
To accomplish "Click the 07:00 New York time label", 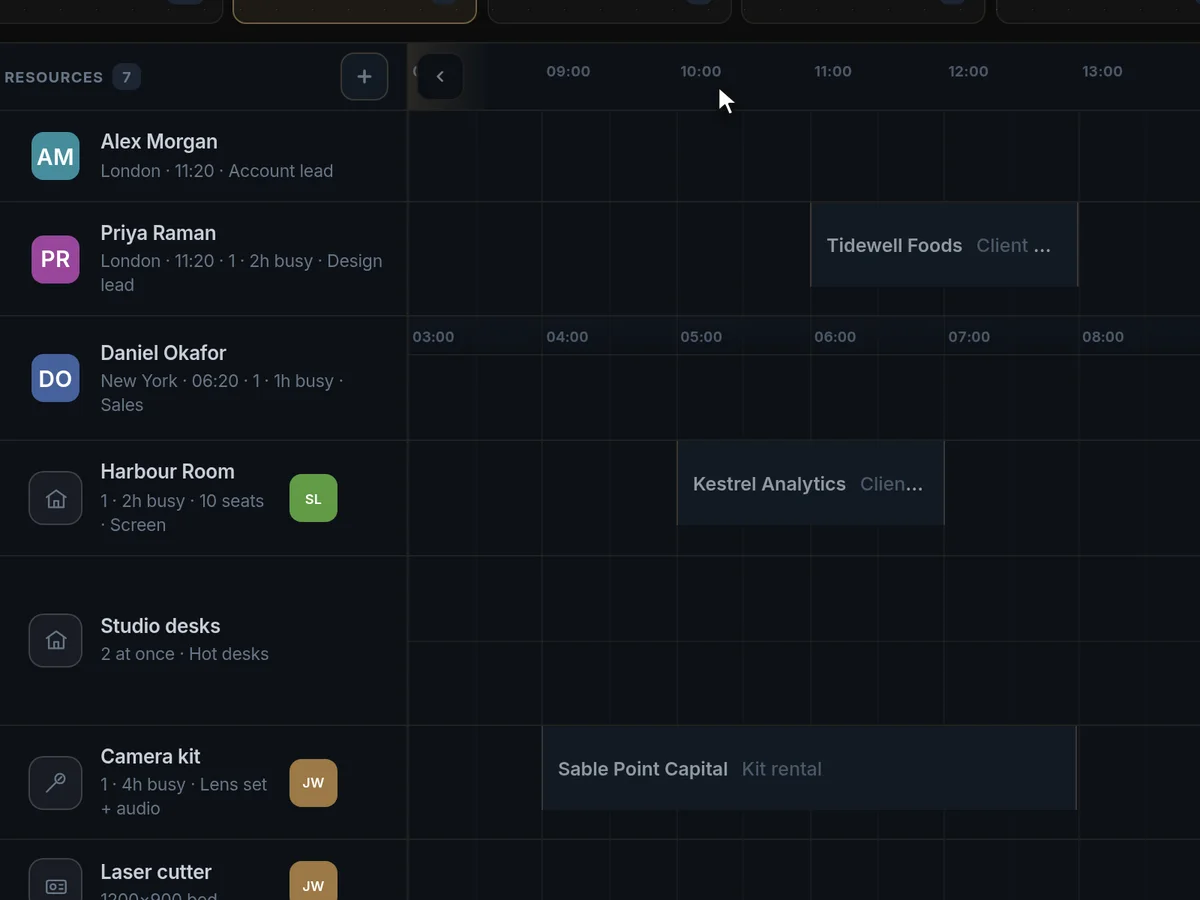I will tap(969, 337).
